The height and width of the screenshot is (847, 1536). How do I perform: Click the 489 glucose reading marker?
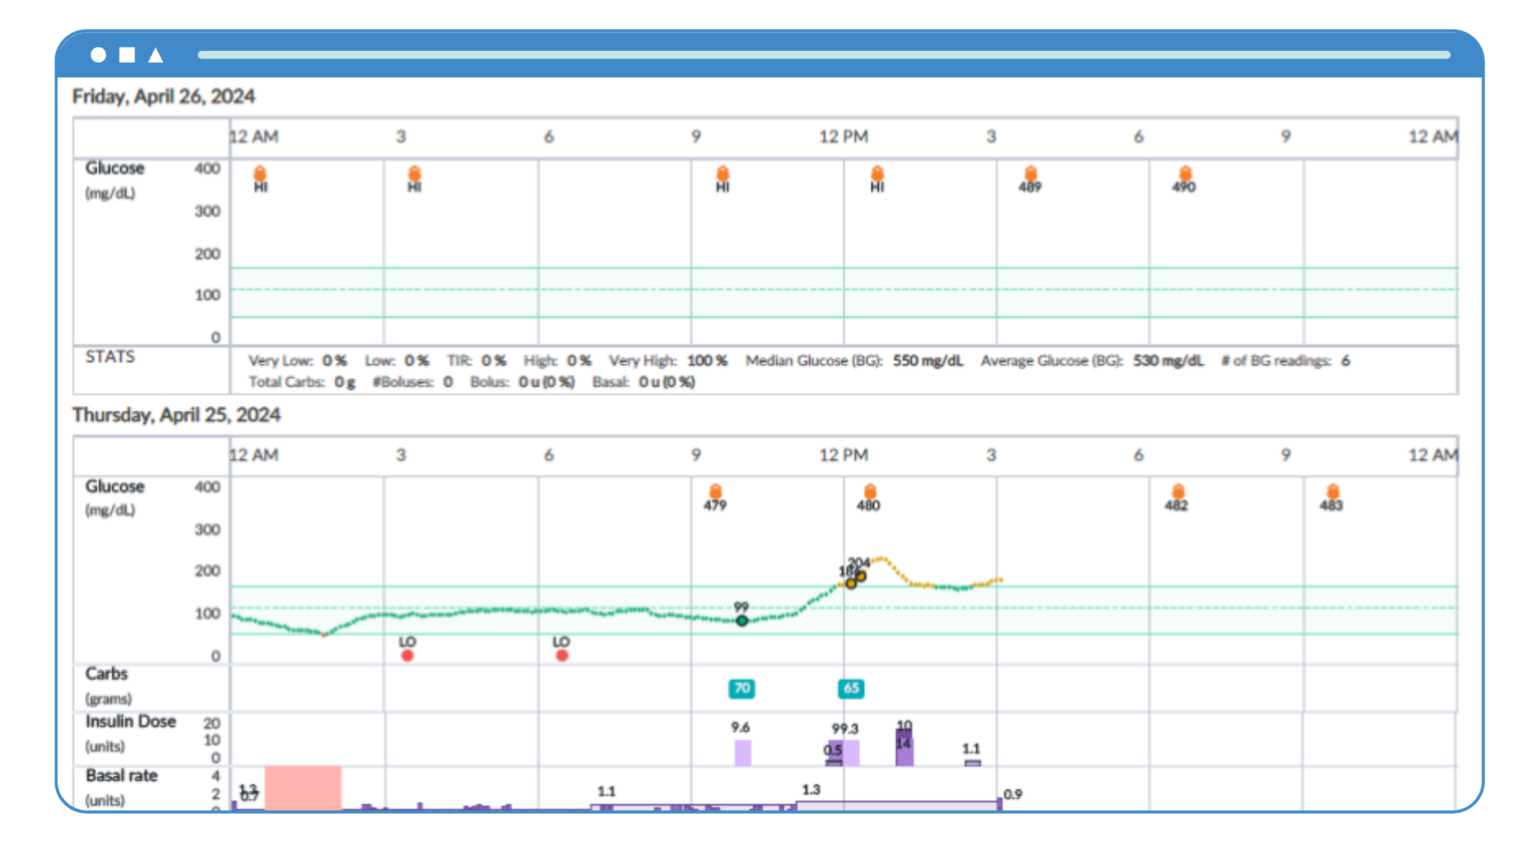click(1031, 174)
